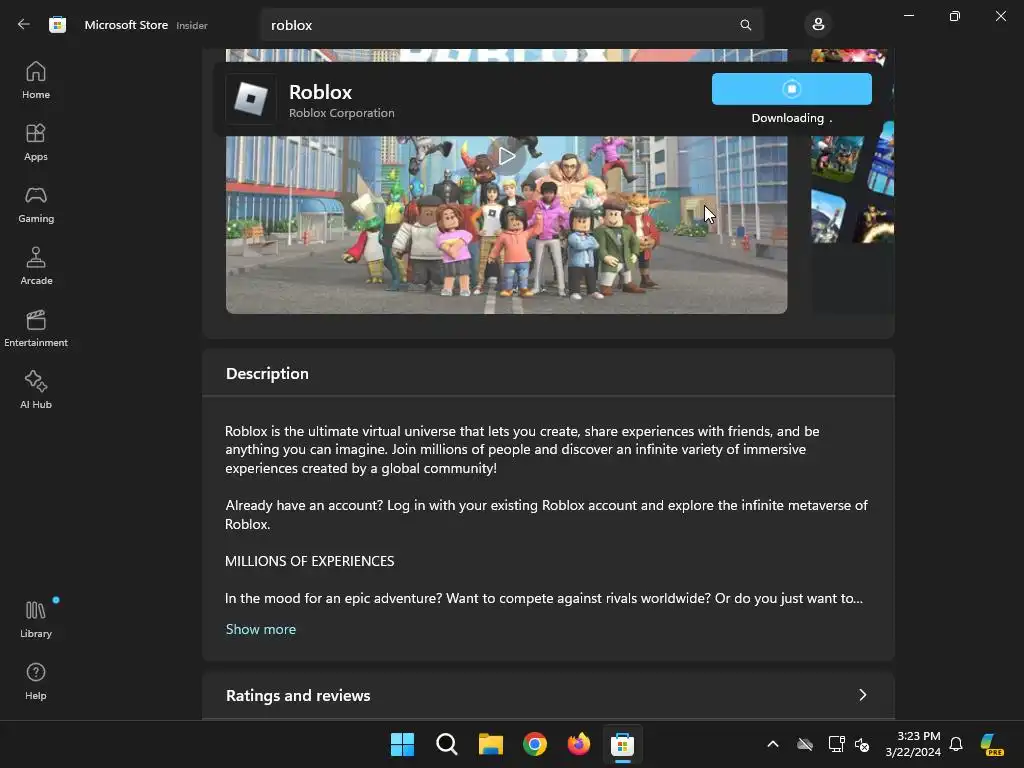Go back using the back arrow
This screenshot has height=768, width=1024.
pos(24,25)
